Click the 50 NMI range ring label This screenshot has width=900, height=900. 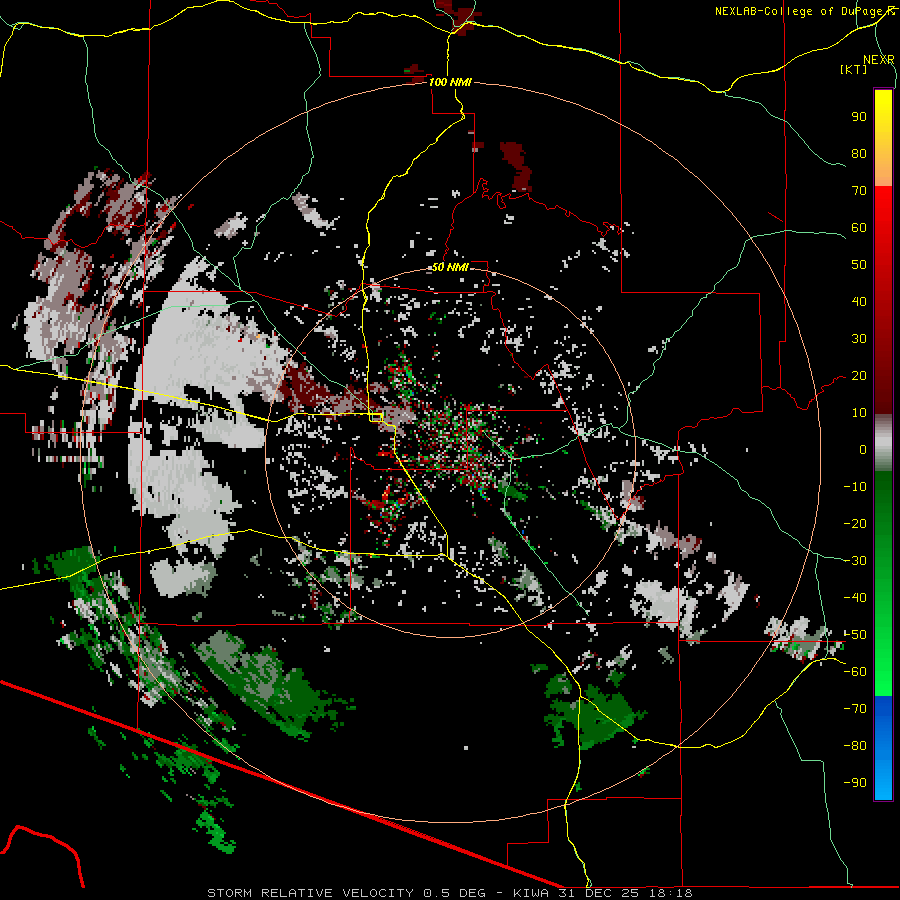point(450,267)
